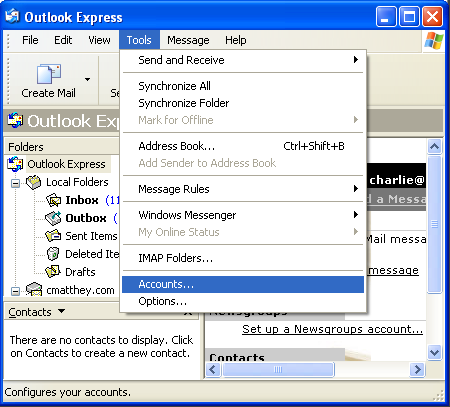Click the horizontal scrollbar right arrow

click(417, 369)
